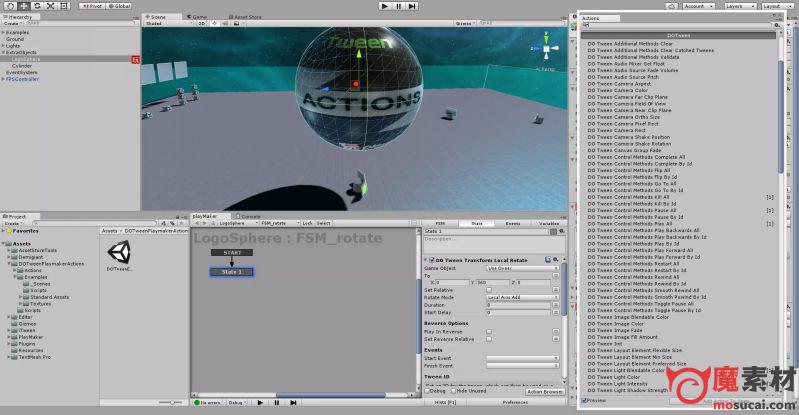This screenshot has width=799, height=415.
Task: Click the editor Pause button at top
Action: (398, 6)
